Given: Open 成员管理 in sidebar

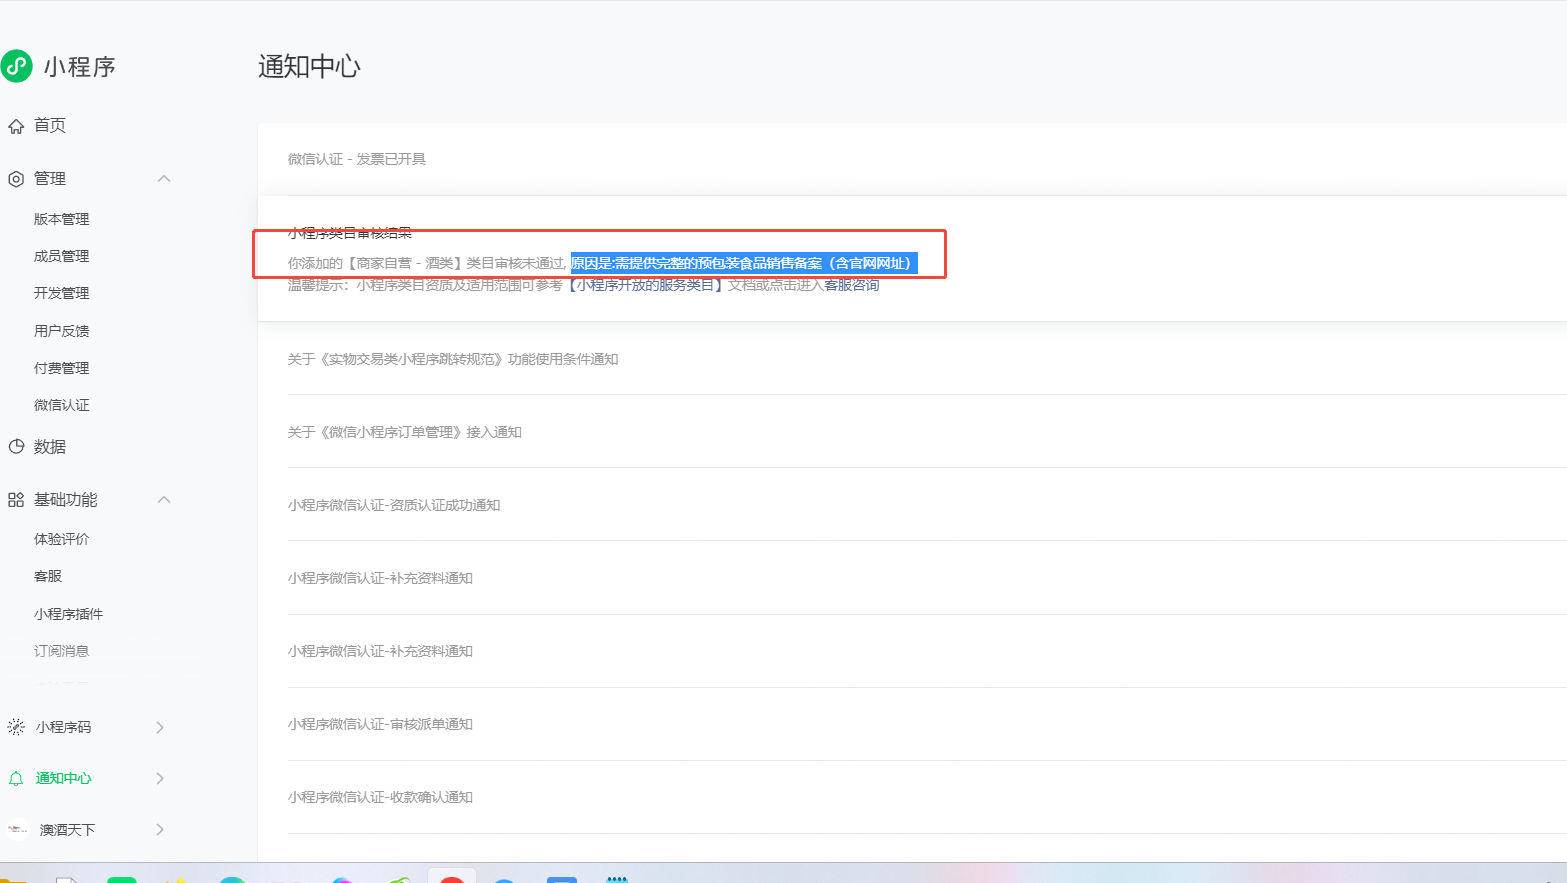Looking at the screenshot, I should click(x=62, y=256).
